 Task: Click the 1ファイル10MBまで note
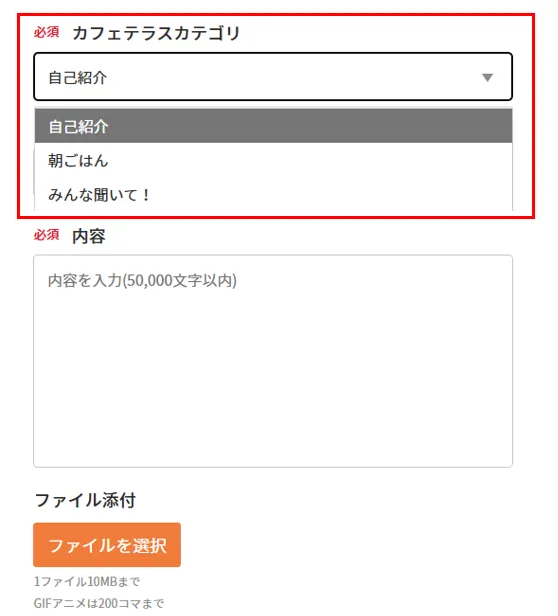(87, 581)
